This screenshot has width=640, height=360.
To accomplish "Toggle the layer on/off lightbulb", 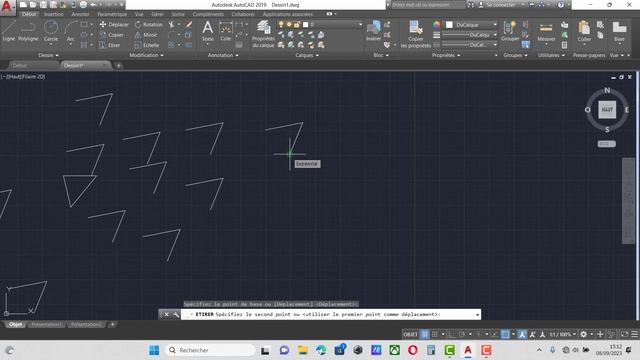I will (x=281, y=24).
